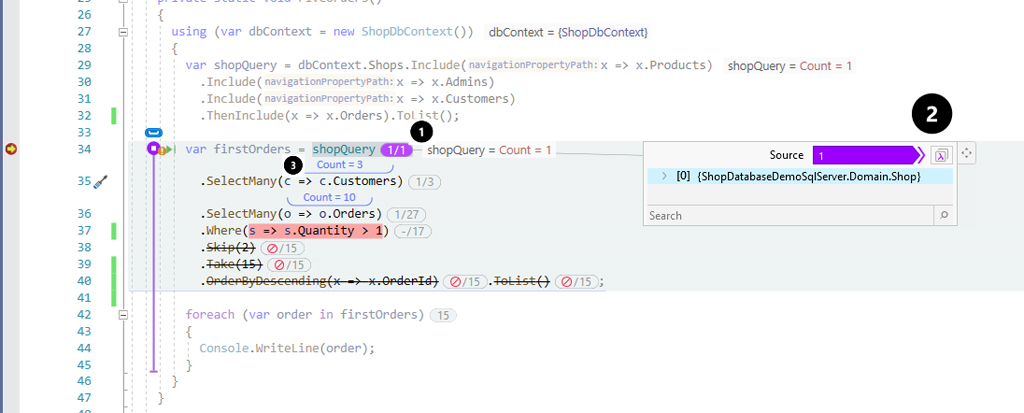Click the 'Count = 10' label
Screen dimensions: 1024x413
330,197
